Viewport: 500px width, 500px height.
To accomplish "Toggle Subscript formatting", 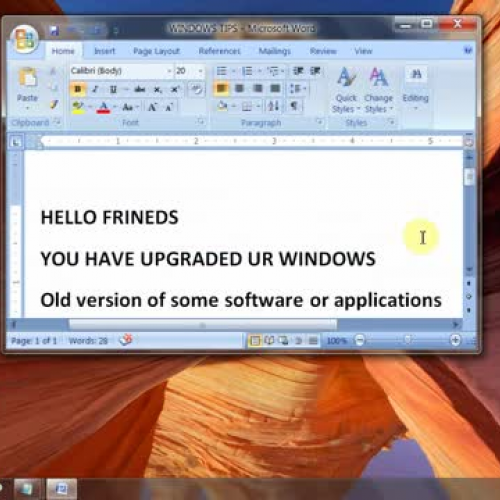I will click(158, 89).
